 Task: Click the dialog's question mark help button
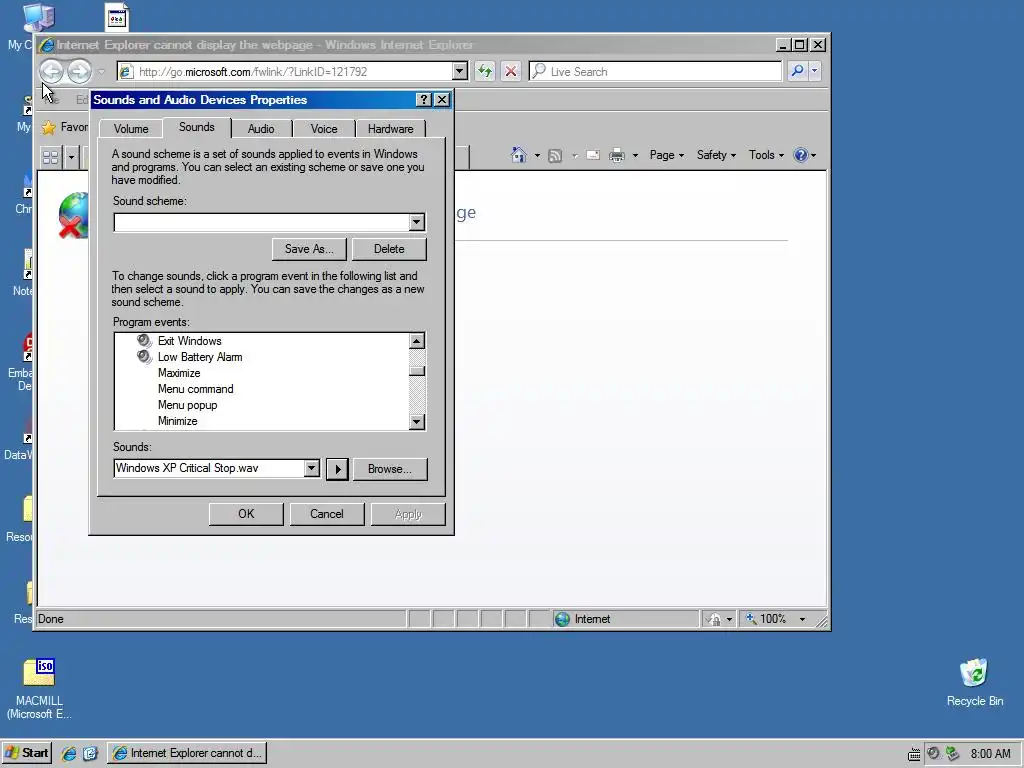[x=424, y=99]
